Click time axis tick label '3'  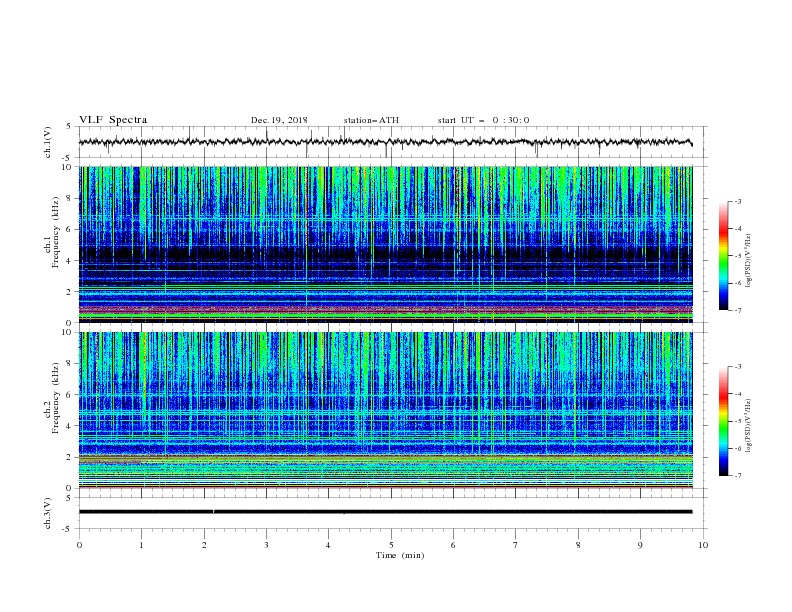click(x=266, y=545)
